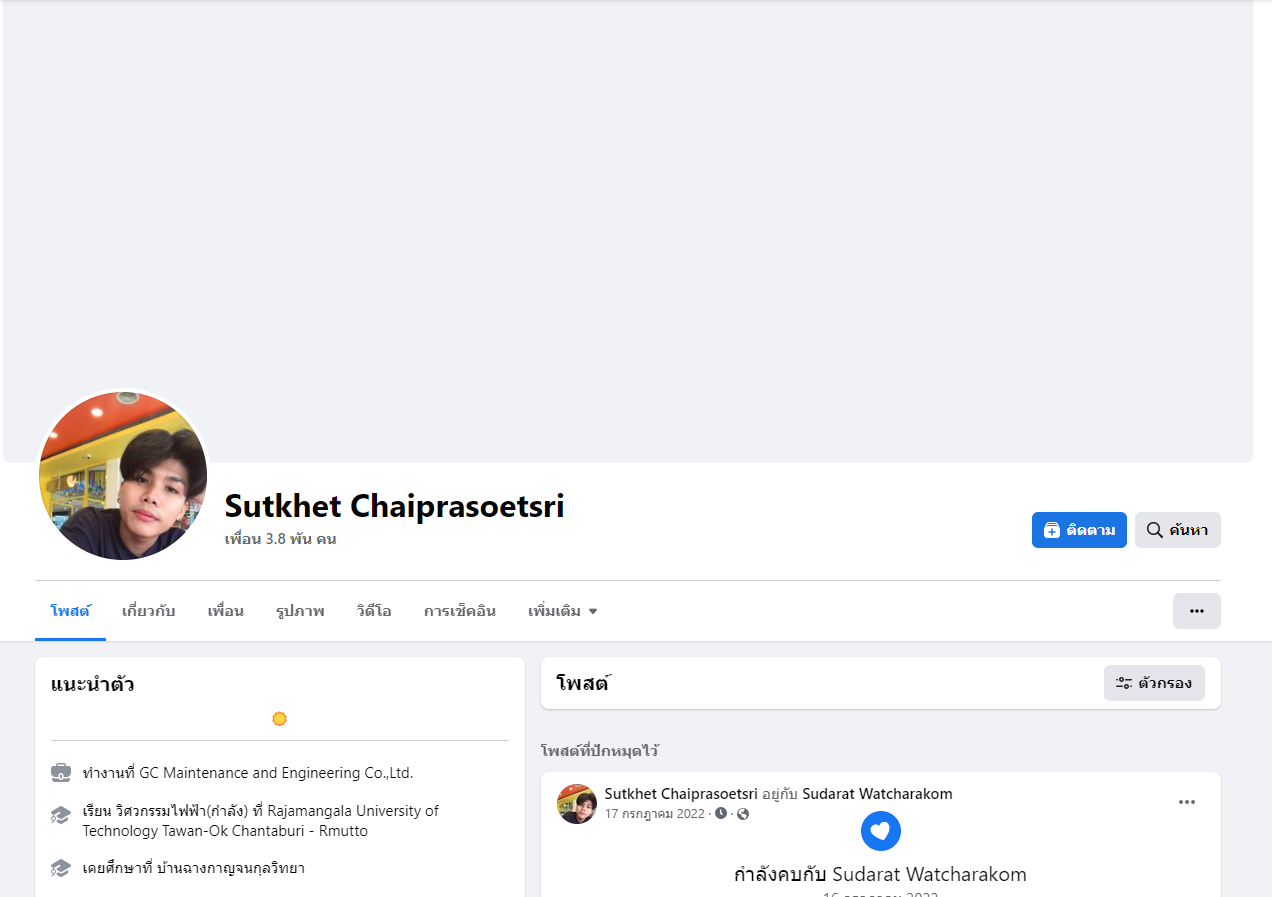This screenshot has height=897, width=1272.
Task: Open the การเช็คอิน tab
Action: 460,611
